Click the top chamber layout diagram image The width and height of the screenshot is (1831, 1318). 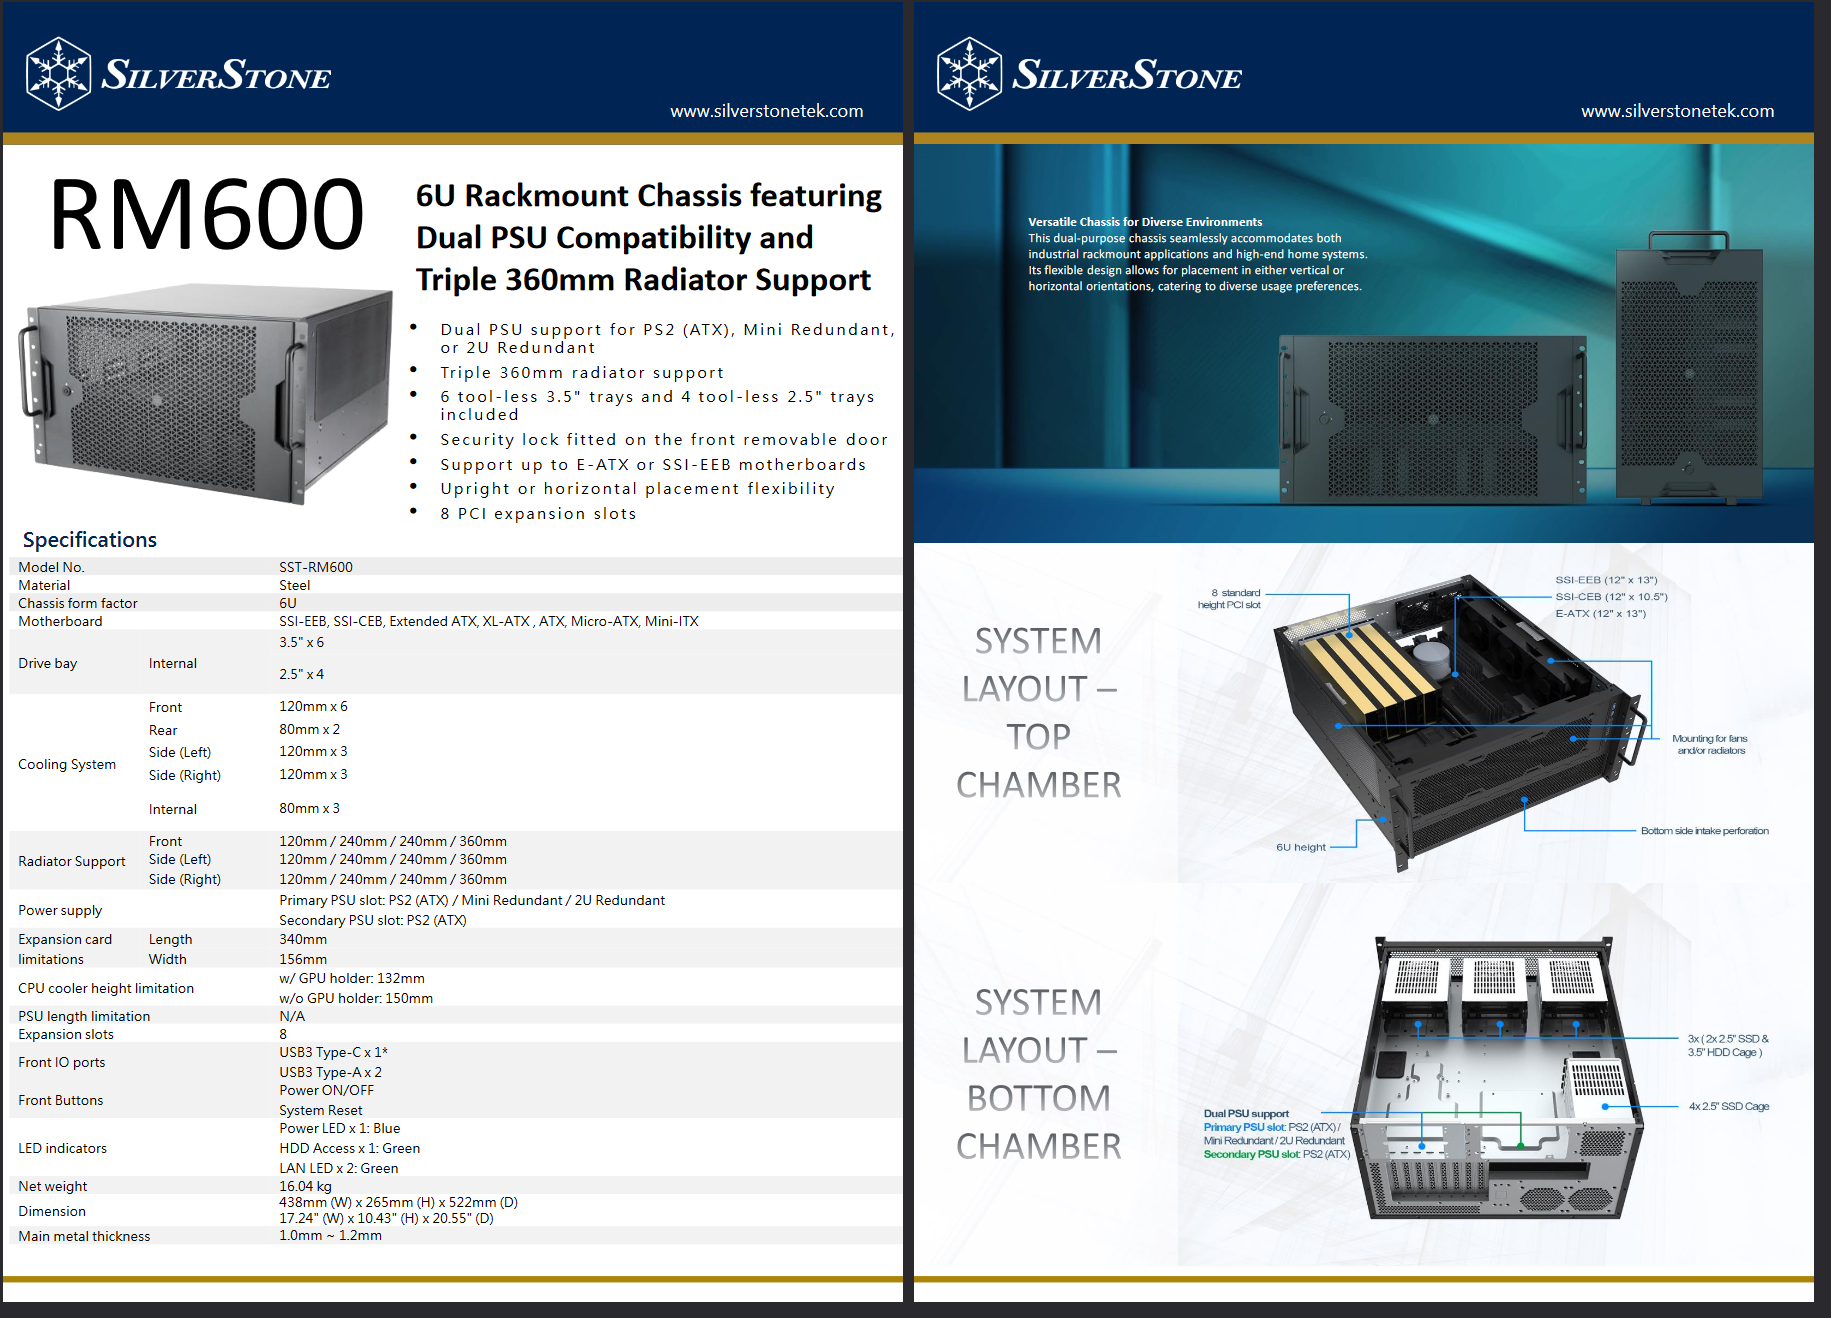[x=1460, y=720]
